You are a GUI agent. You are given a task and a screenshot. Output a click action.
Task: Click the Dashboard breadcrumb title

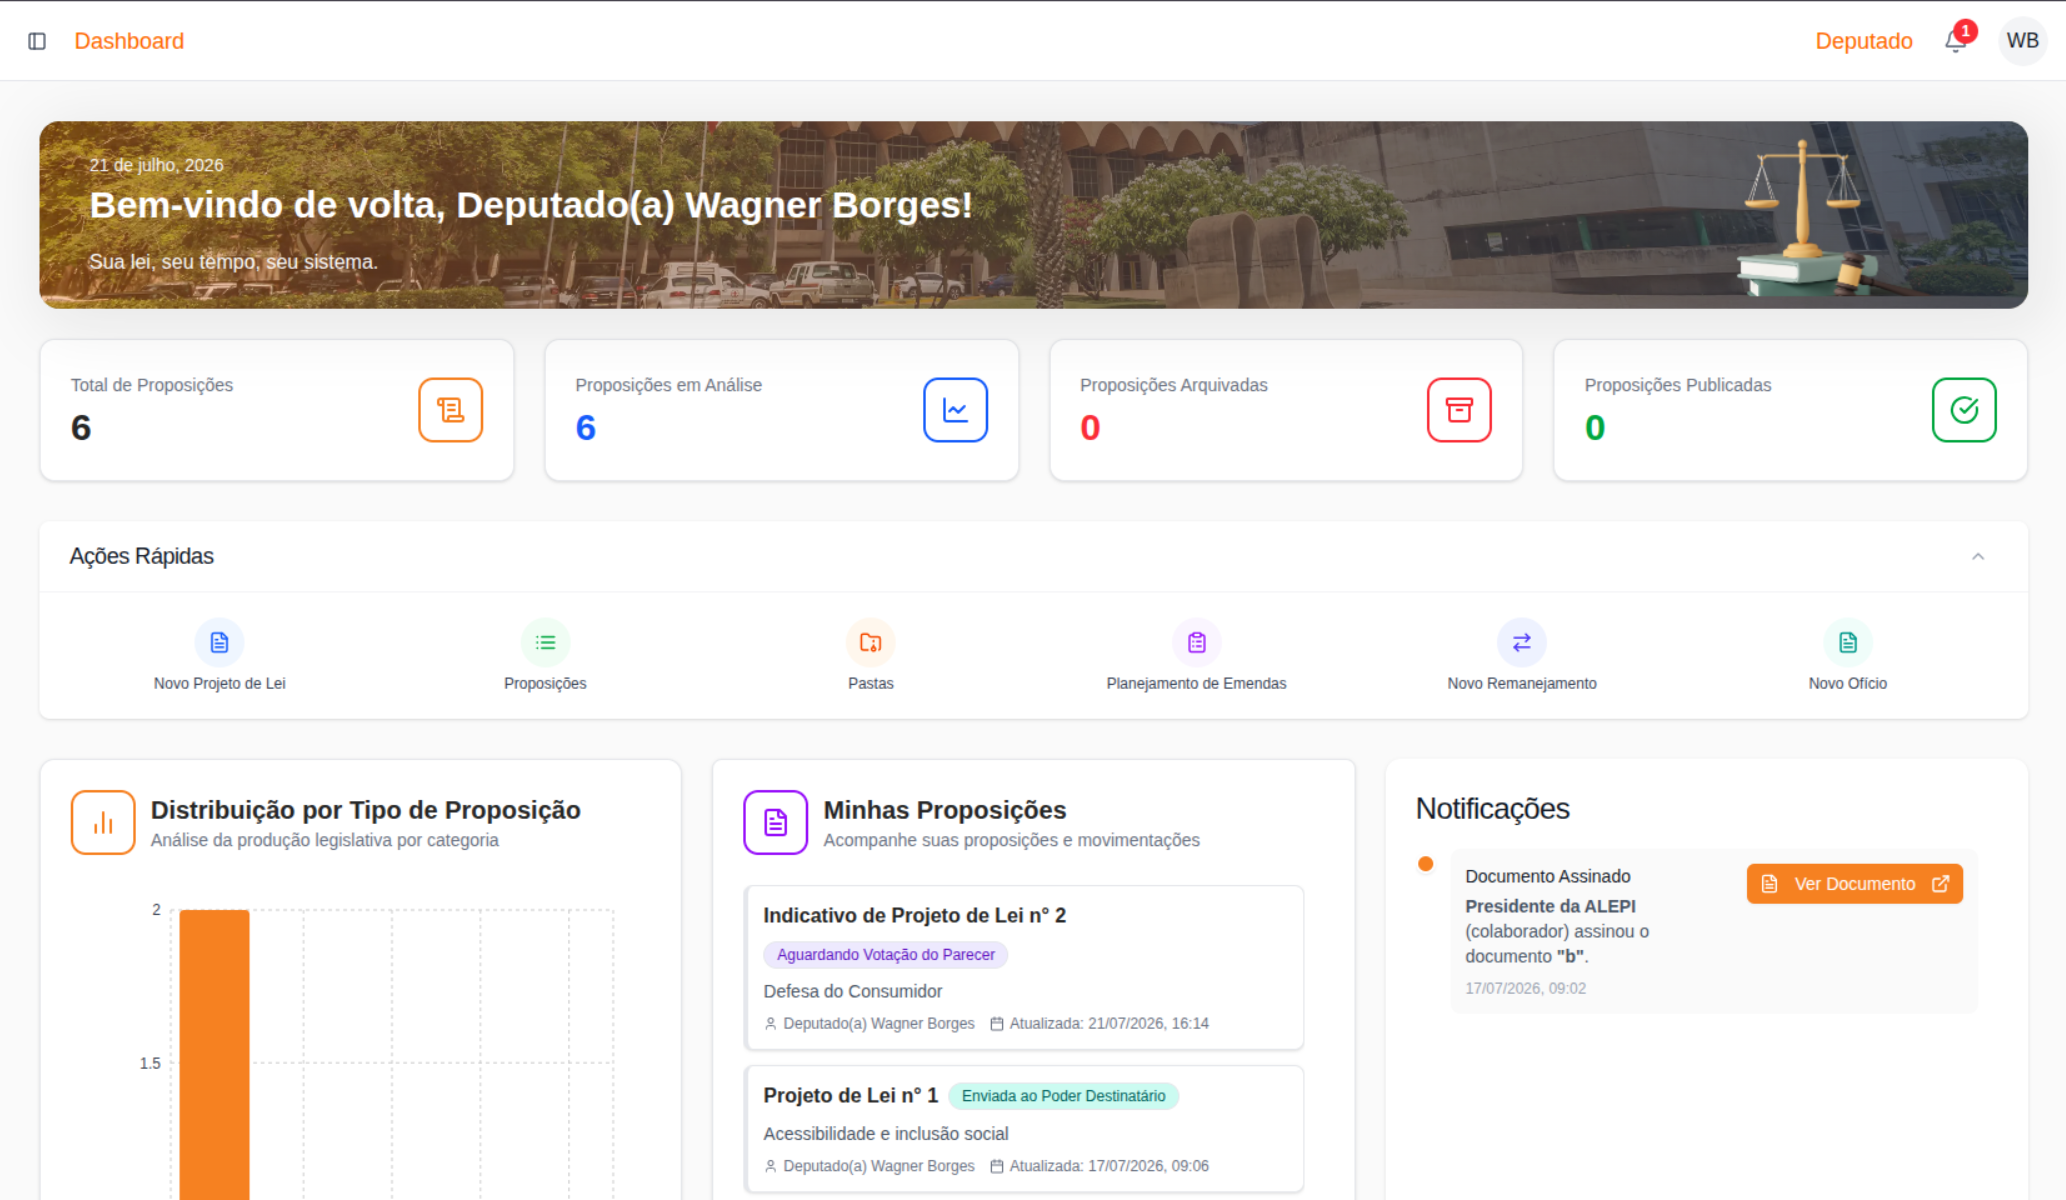pyautogui.click(x=129, y=41)
